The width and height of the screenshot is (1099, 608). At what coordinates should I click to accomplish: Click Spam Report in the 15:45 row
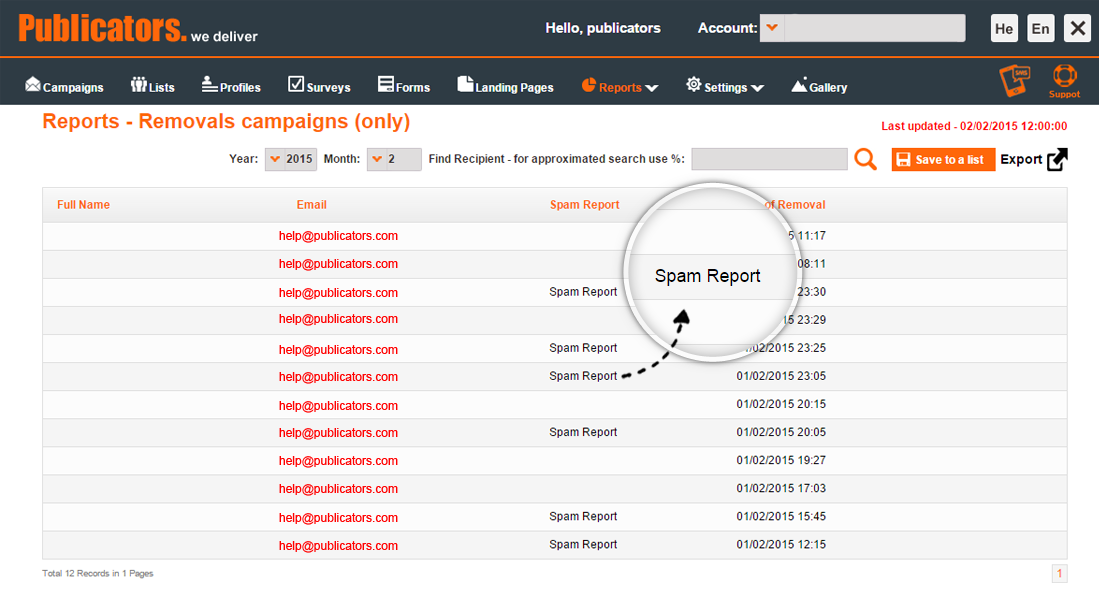pyautogui.click(x=583, y=516)
